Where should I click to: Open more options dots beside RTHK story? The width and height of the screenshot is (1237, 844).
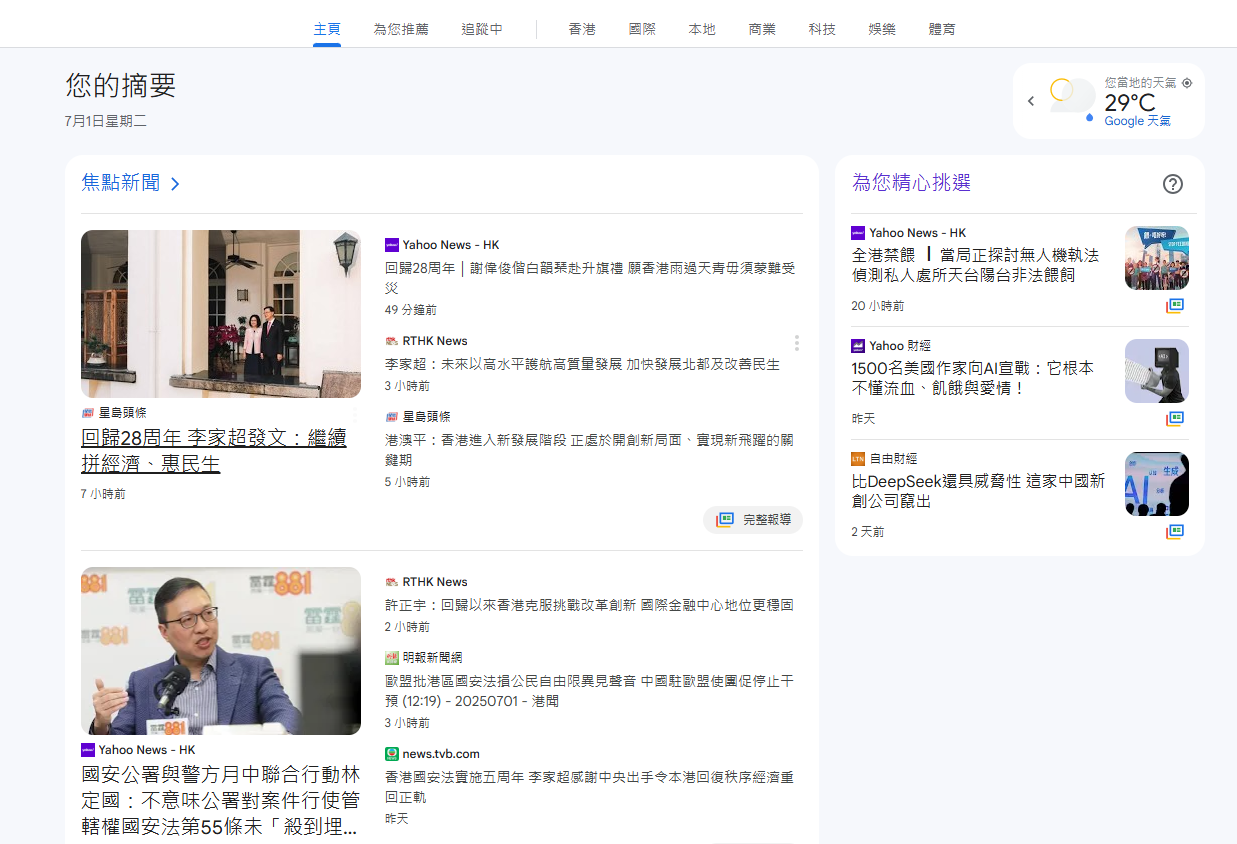click(796, 343)
